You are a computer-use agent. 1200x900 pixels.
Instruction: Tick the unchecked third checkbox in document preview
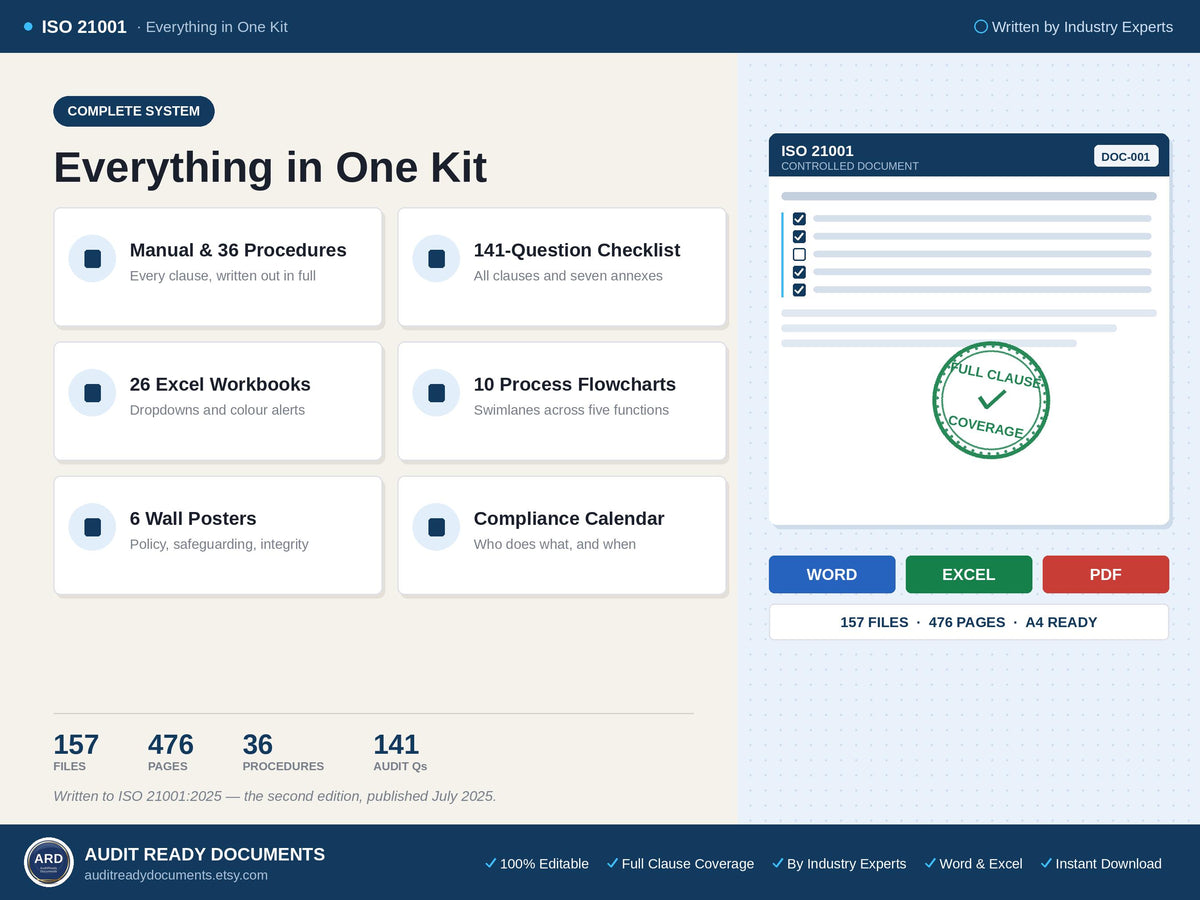click(x=799, y=254)
